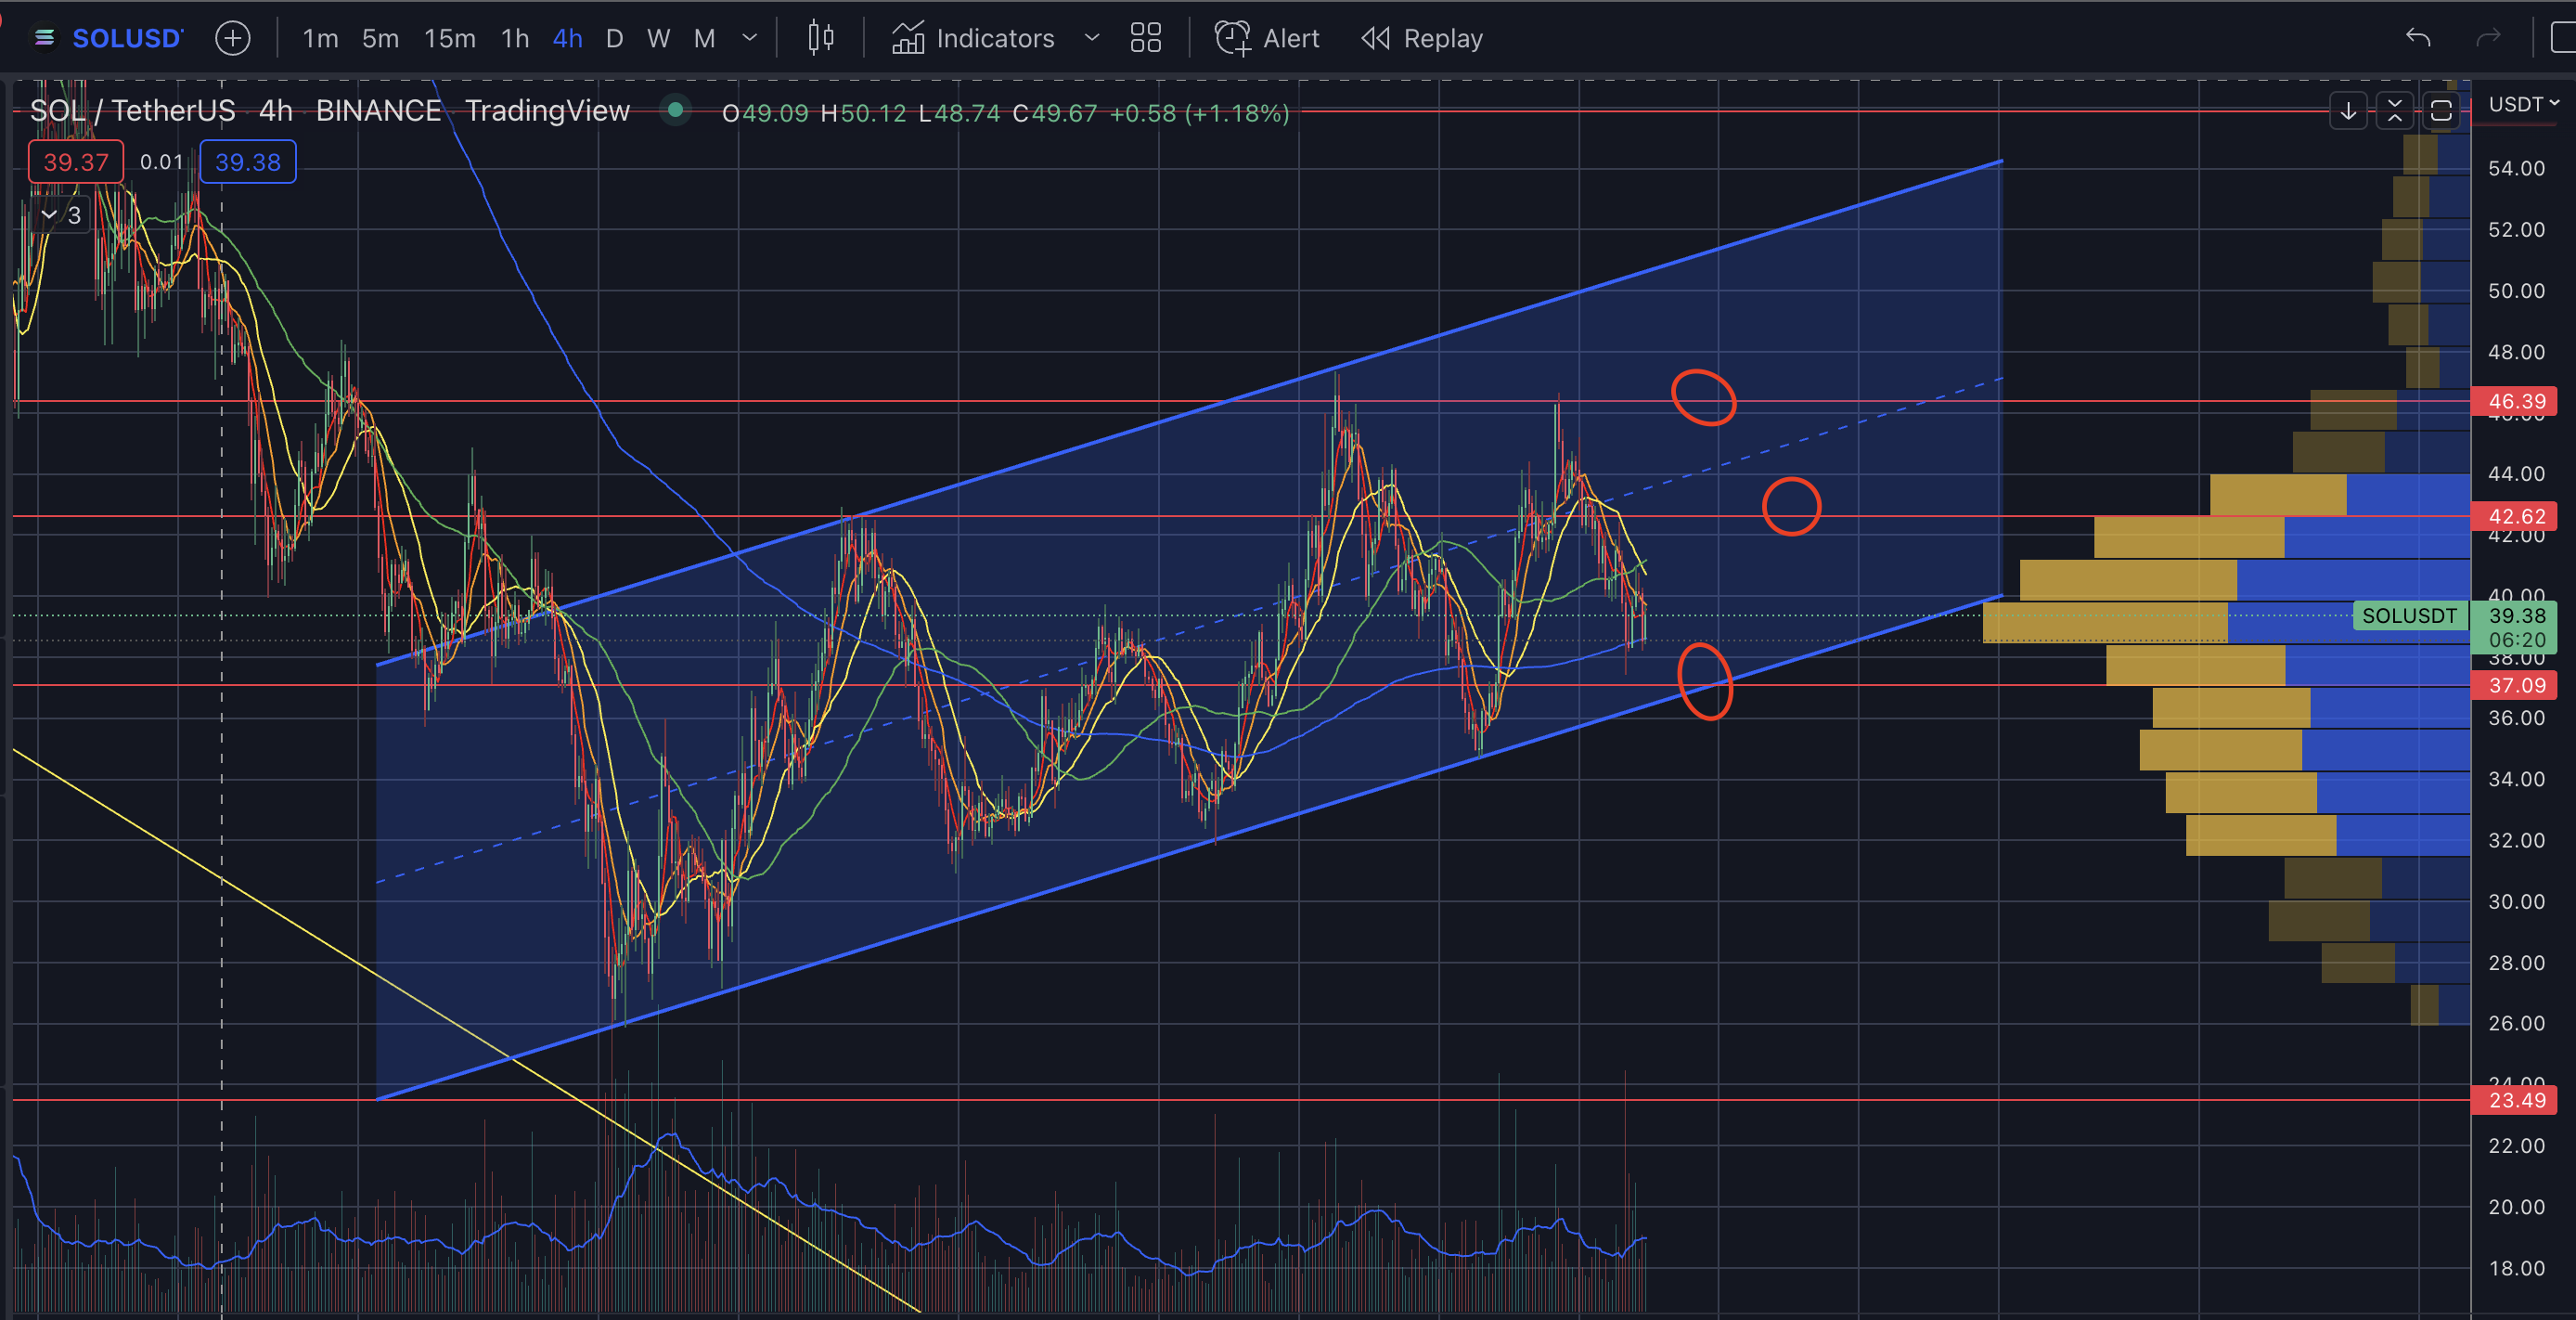Screen dimensions: 2576x1320
Task: Open the USDT currency dropdown
Action: (x=2523, y=104)
